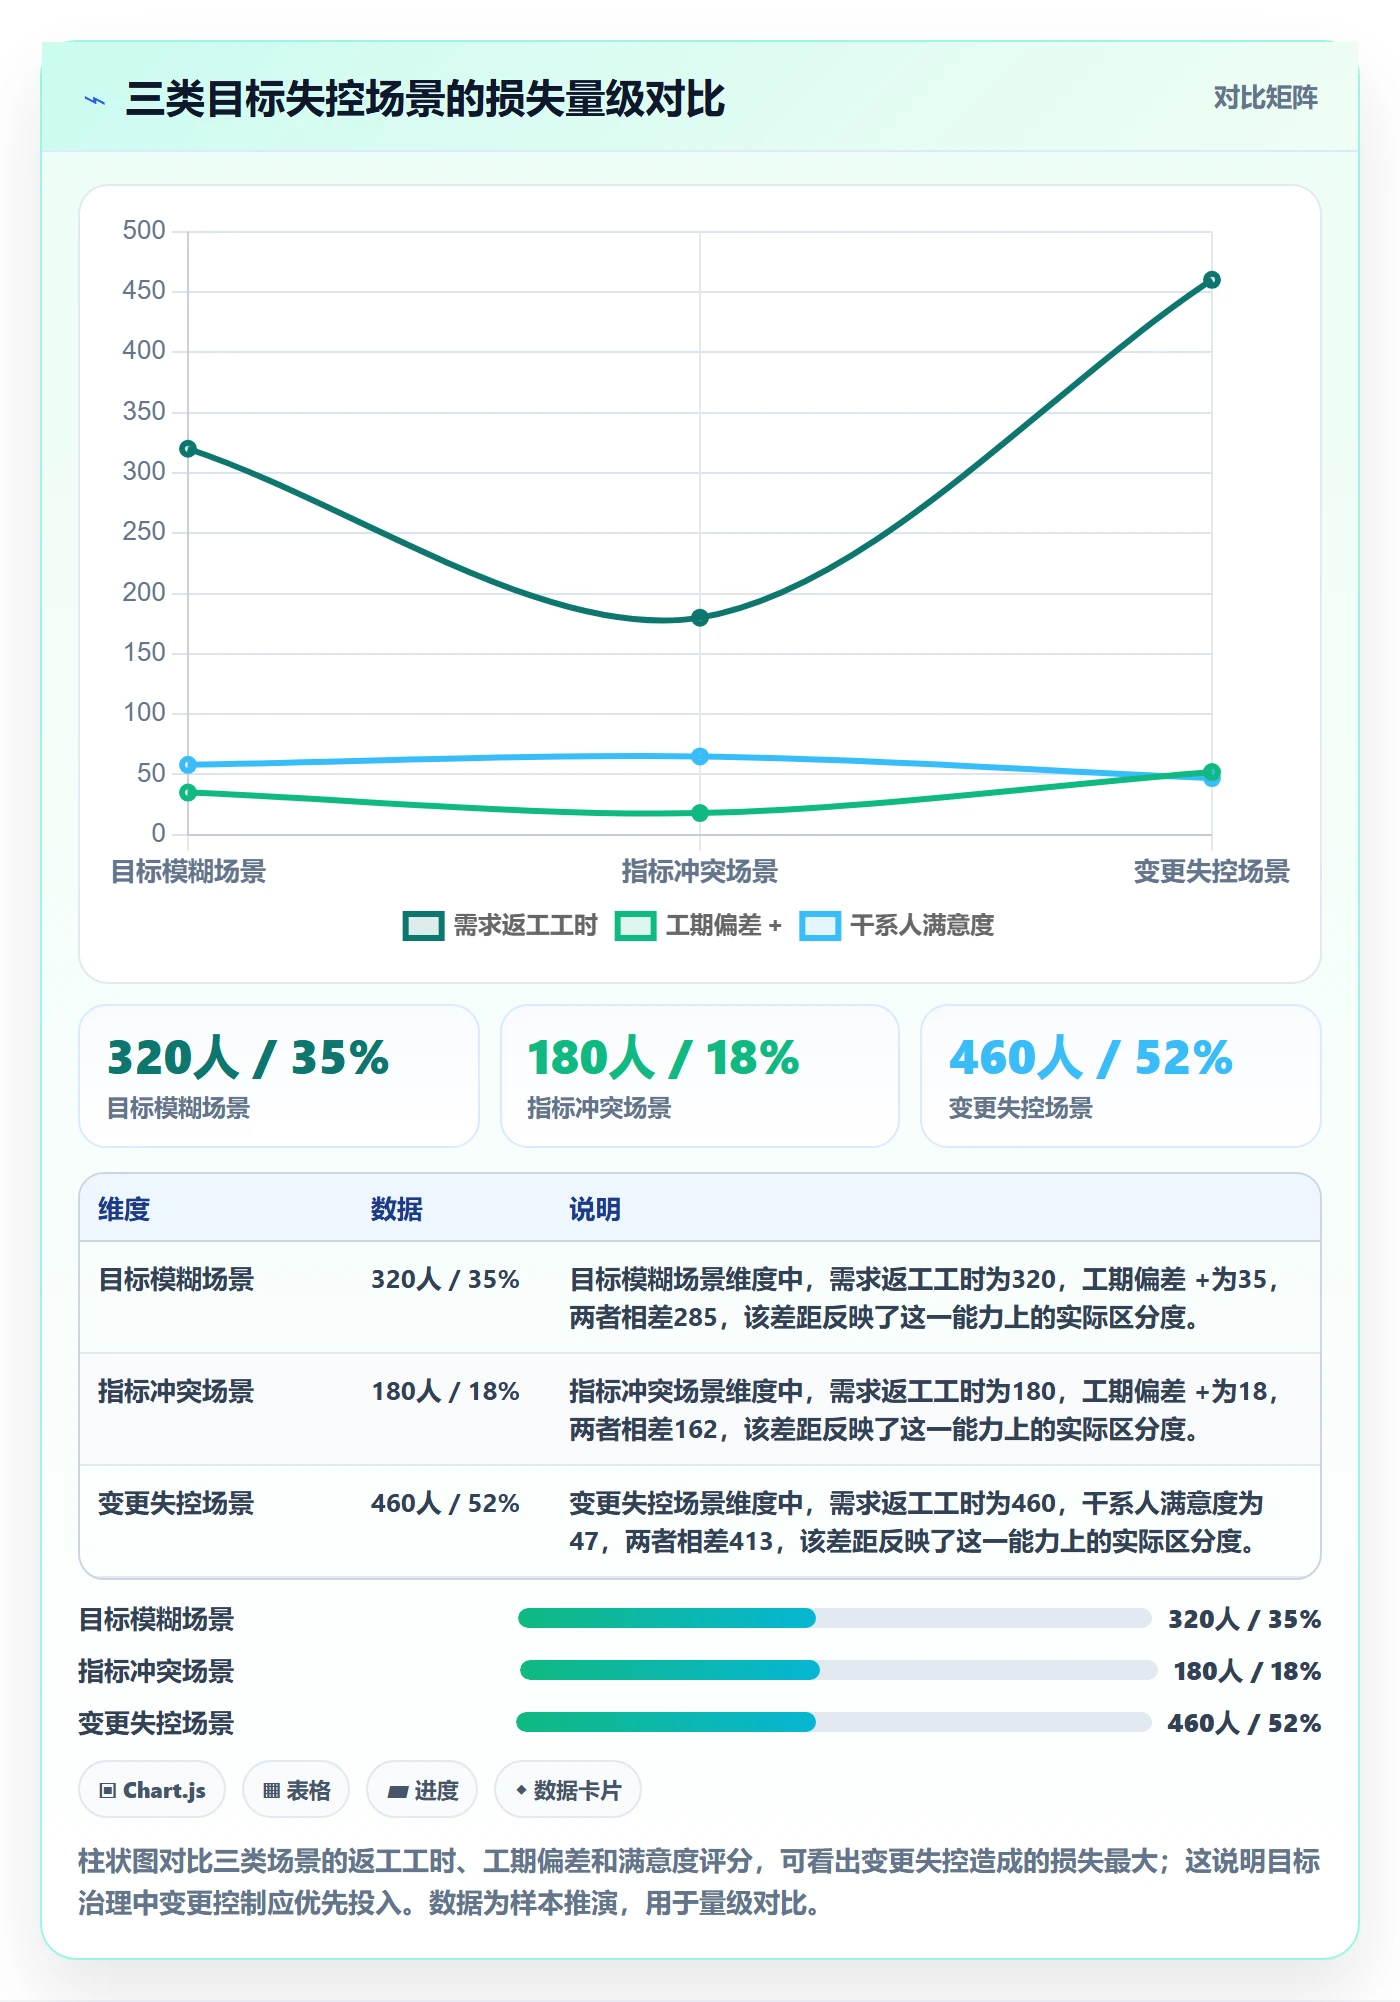The image size is (1400, 2002).
Task: Click the 工期偏差 + legend label
Action: (x=724, y=926)
